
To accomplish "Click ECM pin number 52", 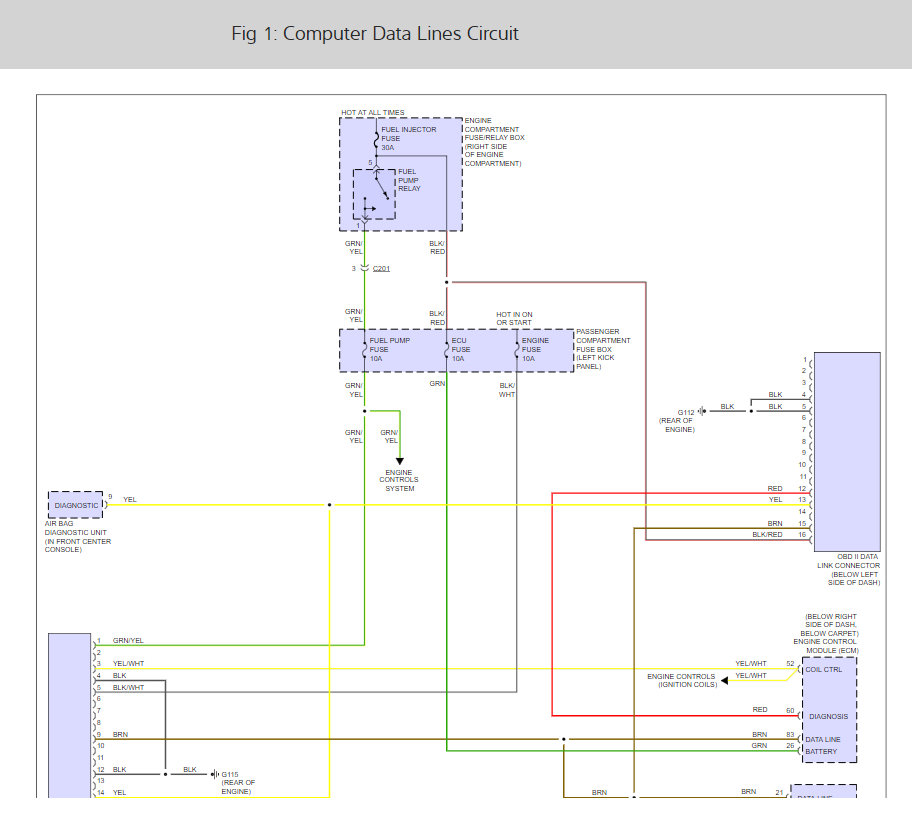I will point(790,664).
